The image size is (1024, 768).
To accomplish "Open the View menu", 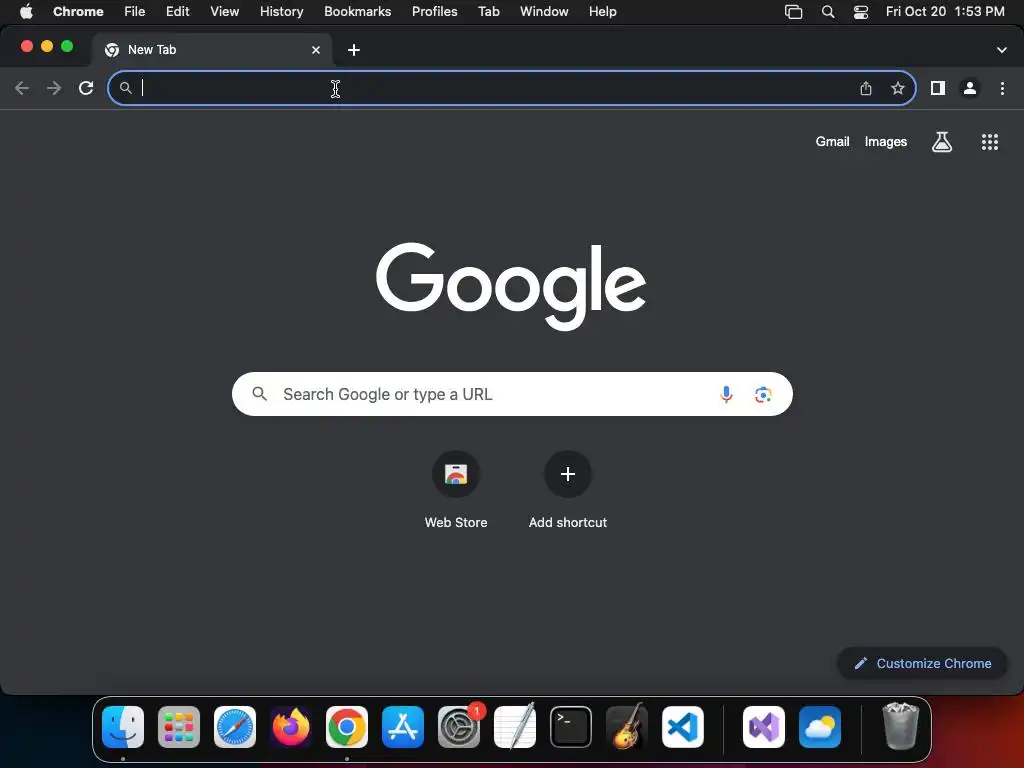I will coord(225,11).
